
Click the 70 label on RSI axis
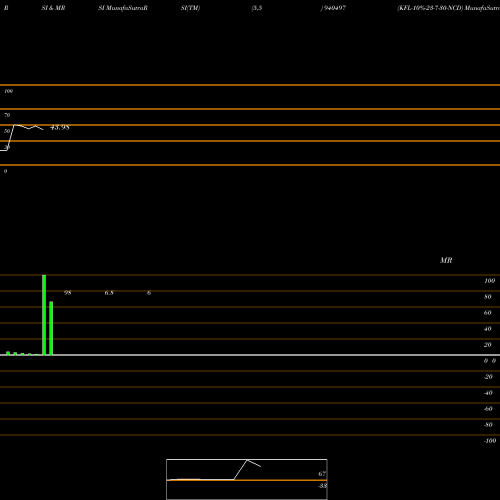7,115
